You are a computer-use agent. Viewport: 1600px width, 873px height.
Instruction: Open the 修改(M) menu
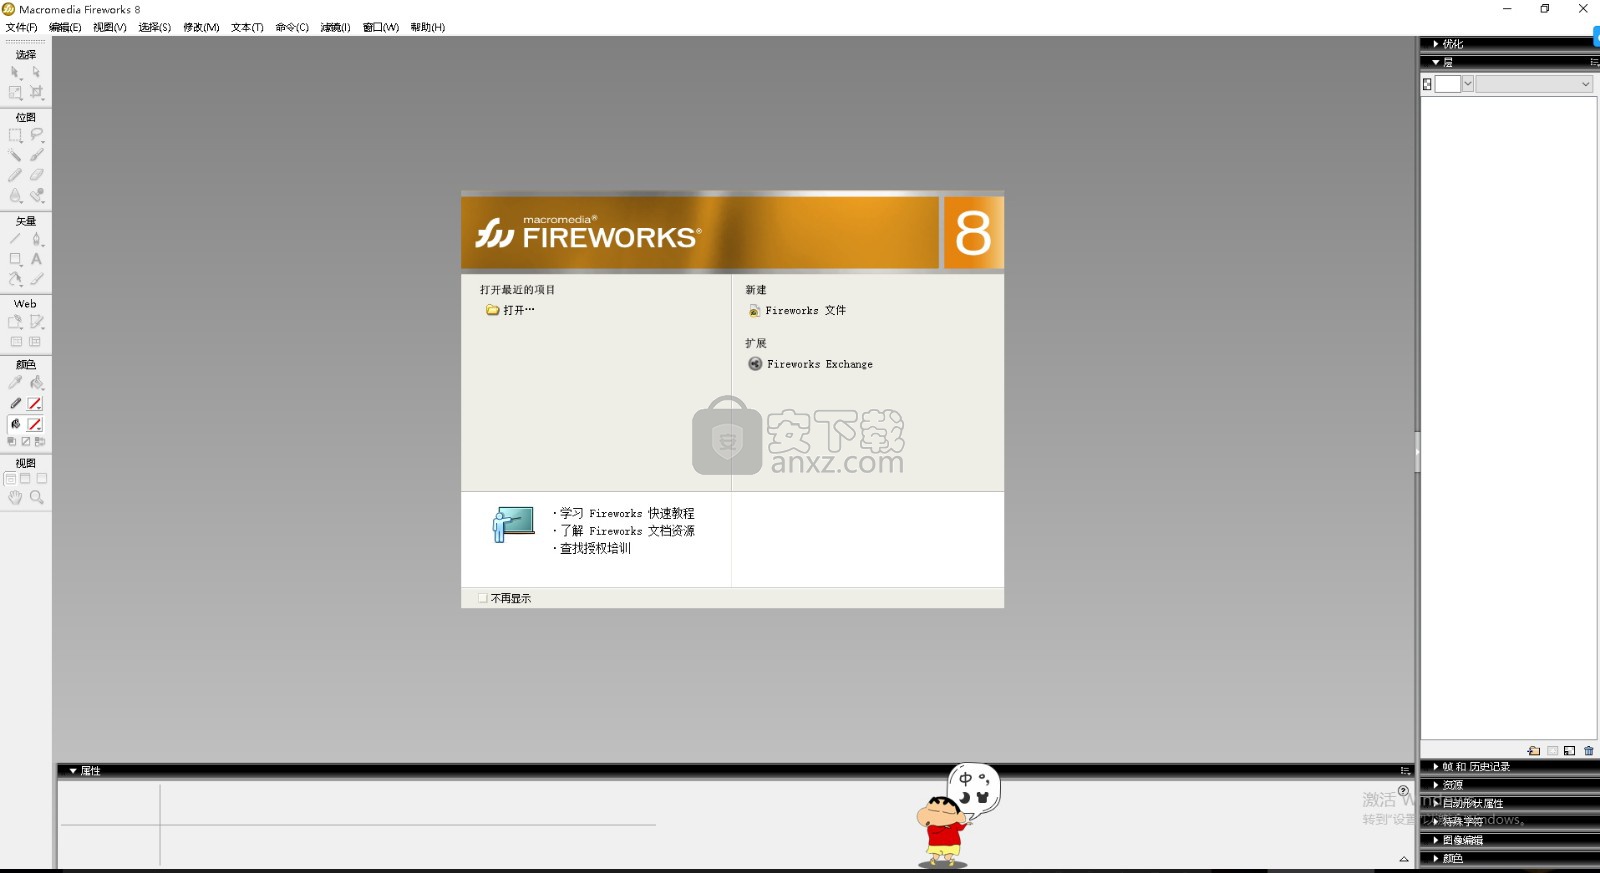click(x=201, y=27)
